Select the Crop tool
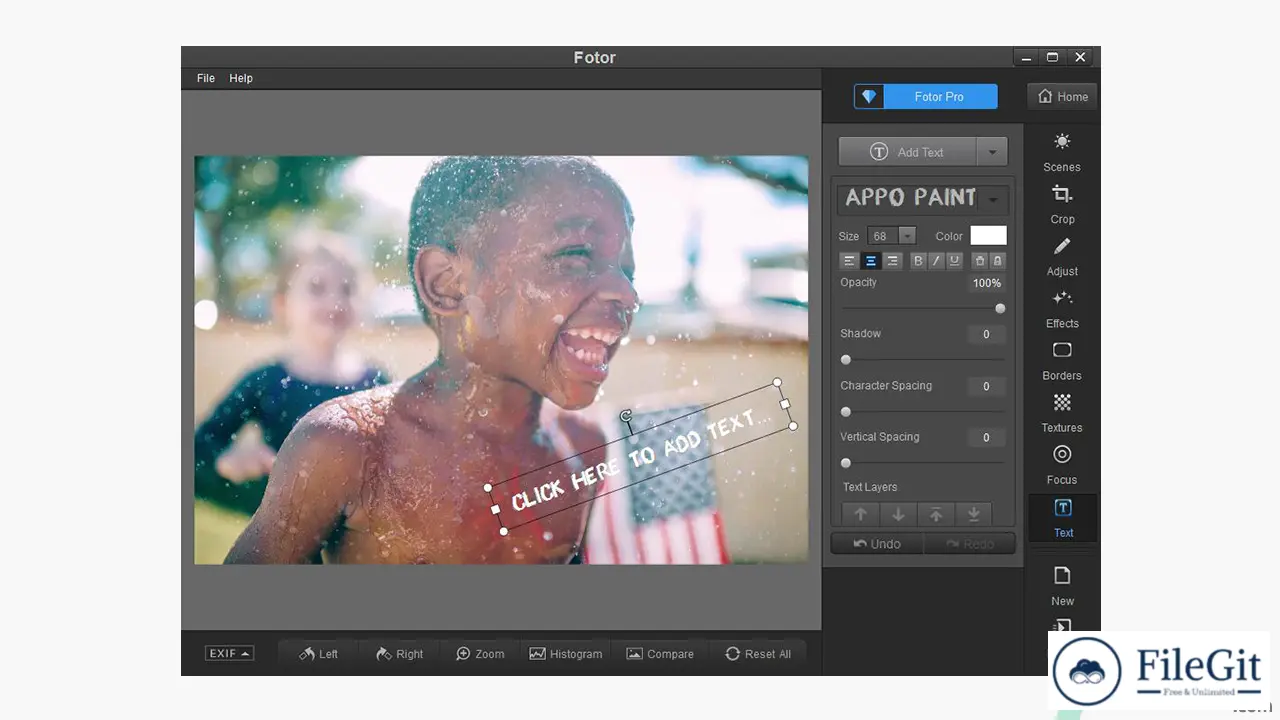 click(1062, 204)
